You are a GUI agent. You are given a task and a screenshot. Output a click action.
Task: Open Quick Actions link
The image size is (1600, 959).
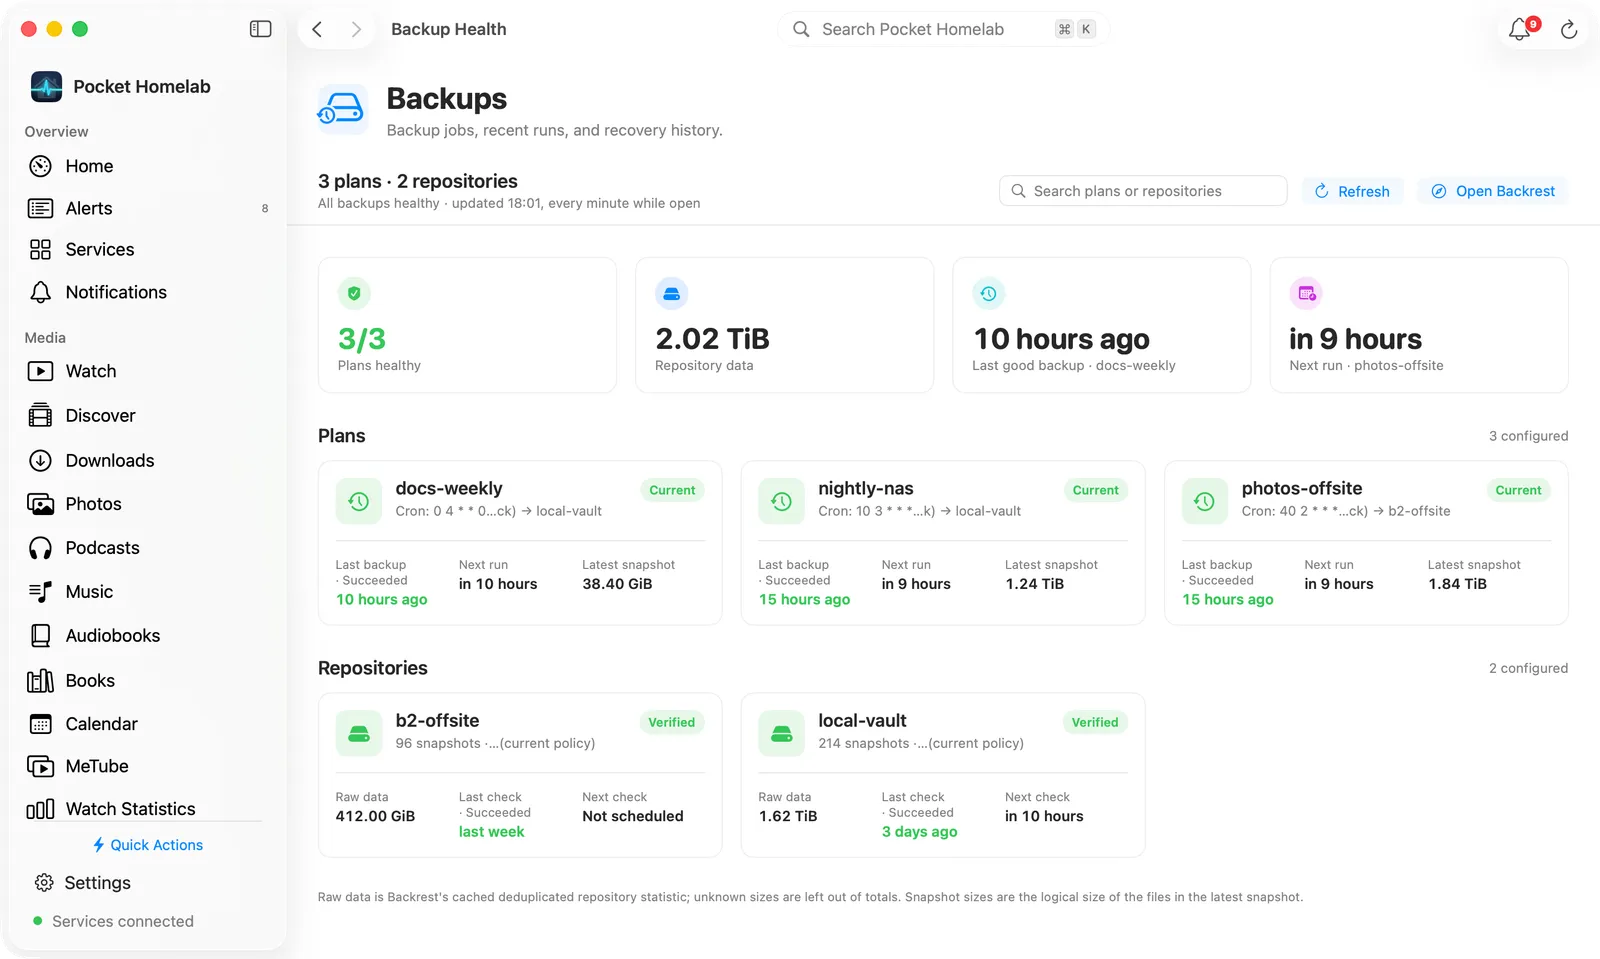tap(147, 845)
